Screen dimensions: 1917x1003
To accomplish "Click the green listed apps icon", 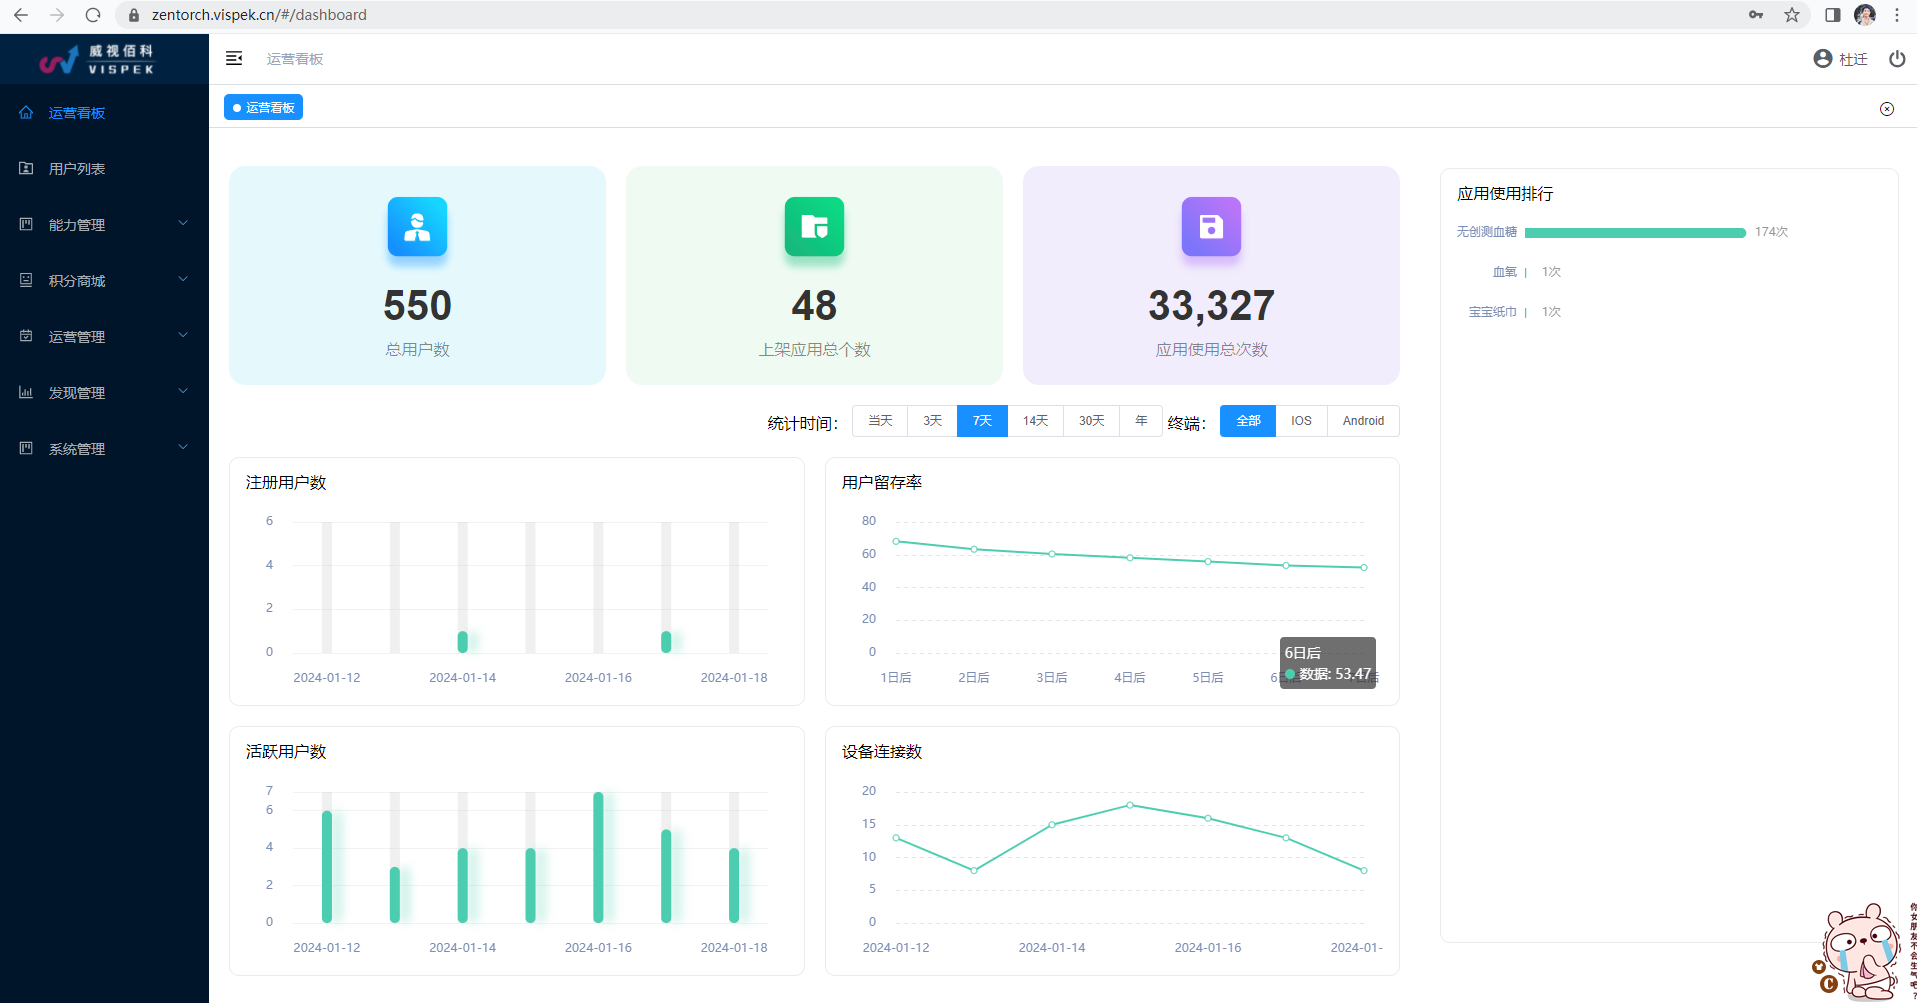I will [x=814, y=227].
